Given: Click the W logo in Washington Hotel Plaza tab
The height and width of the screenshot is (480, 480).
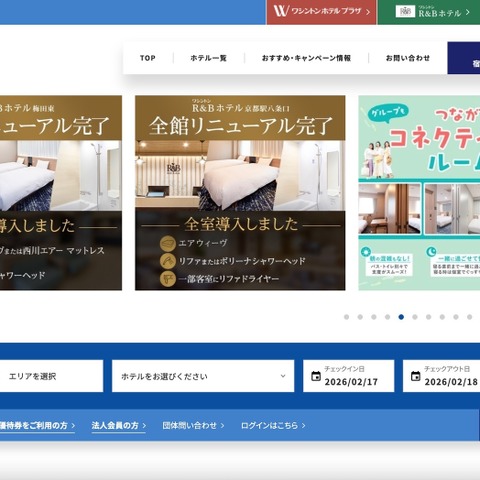Looking at the screenshot, I should pyautogui.click(x=281, y=11).
